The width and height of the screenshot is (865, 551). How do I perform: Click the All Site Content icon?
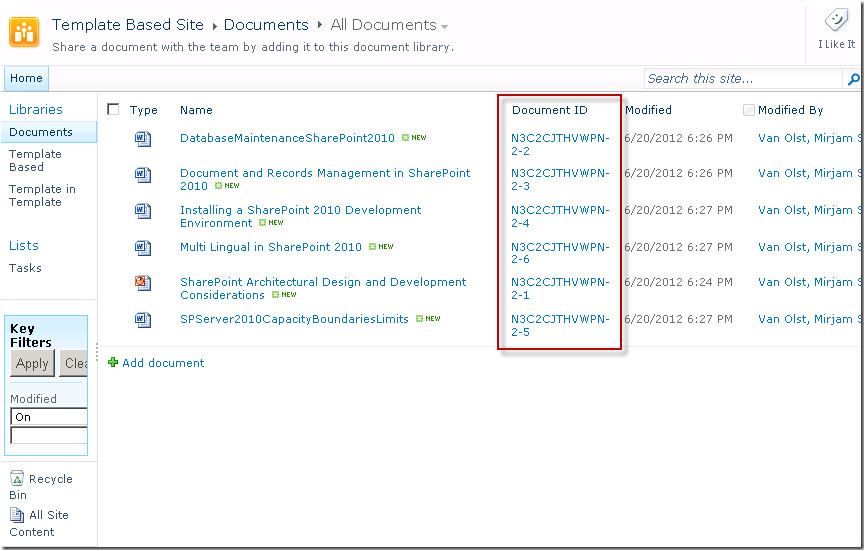[17, 515]
